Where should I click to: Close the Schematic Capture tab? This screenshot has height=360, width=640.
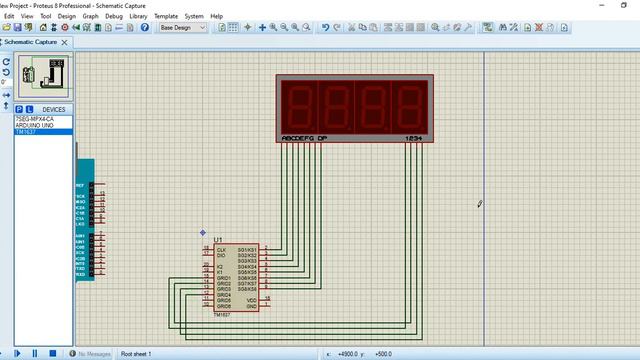[64, 42]
